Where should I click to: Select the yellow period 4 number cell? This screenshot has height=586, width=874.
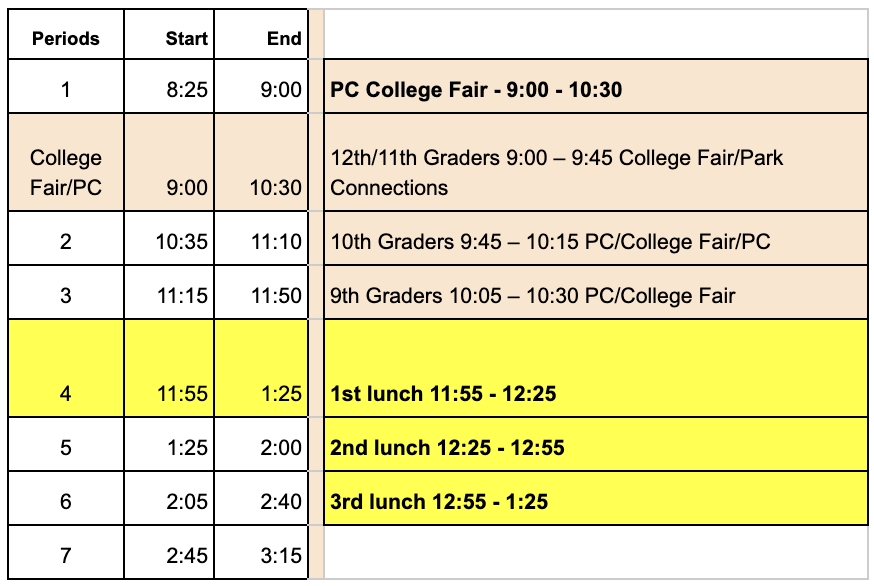pyautogui.click(x=66, y=368)
